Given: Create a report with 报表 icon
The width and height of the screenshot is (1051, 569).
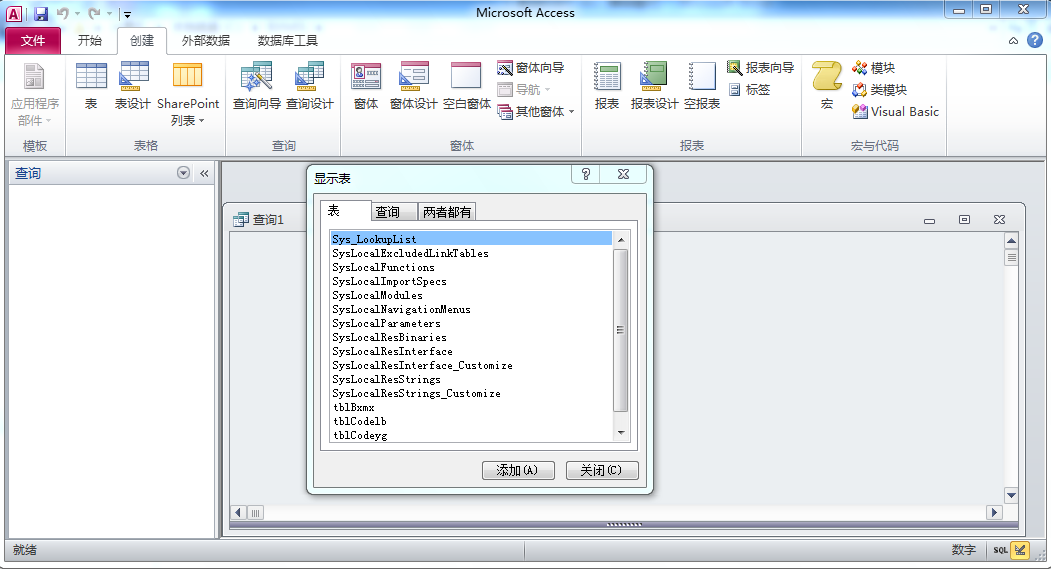Looking at the screenshot, I should (x=607, y=86).
